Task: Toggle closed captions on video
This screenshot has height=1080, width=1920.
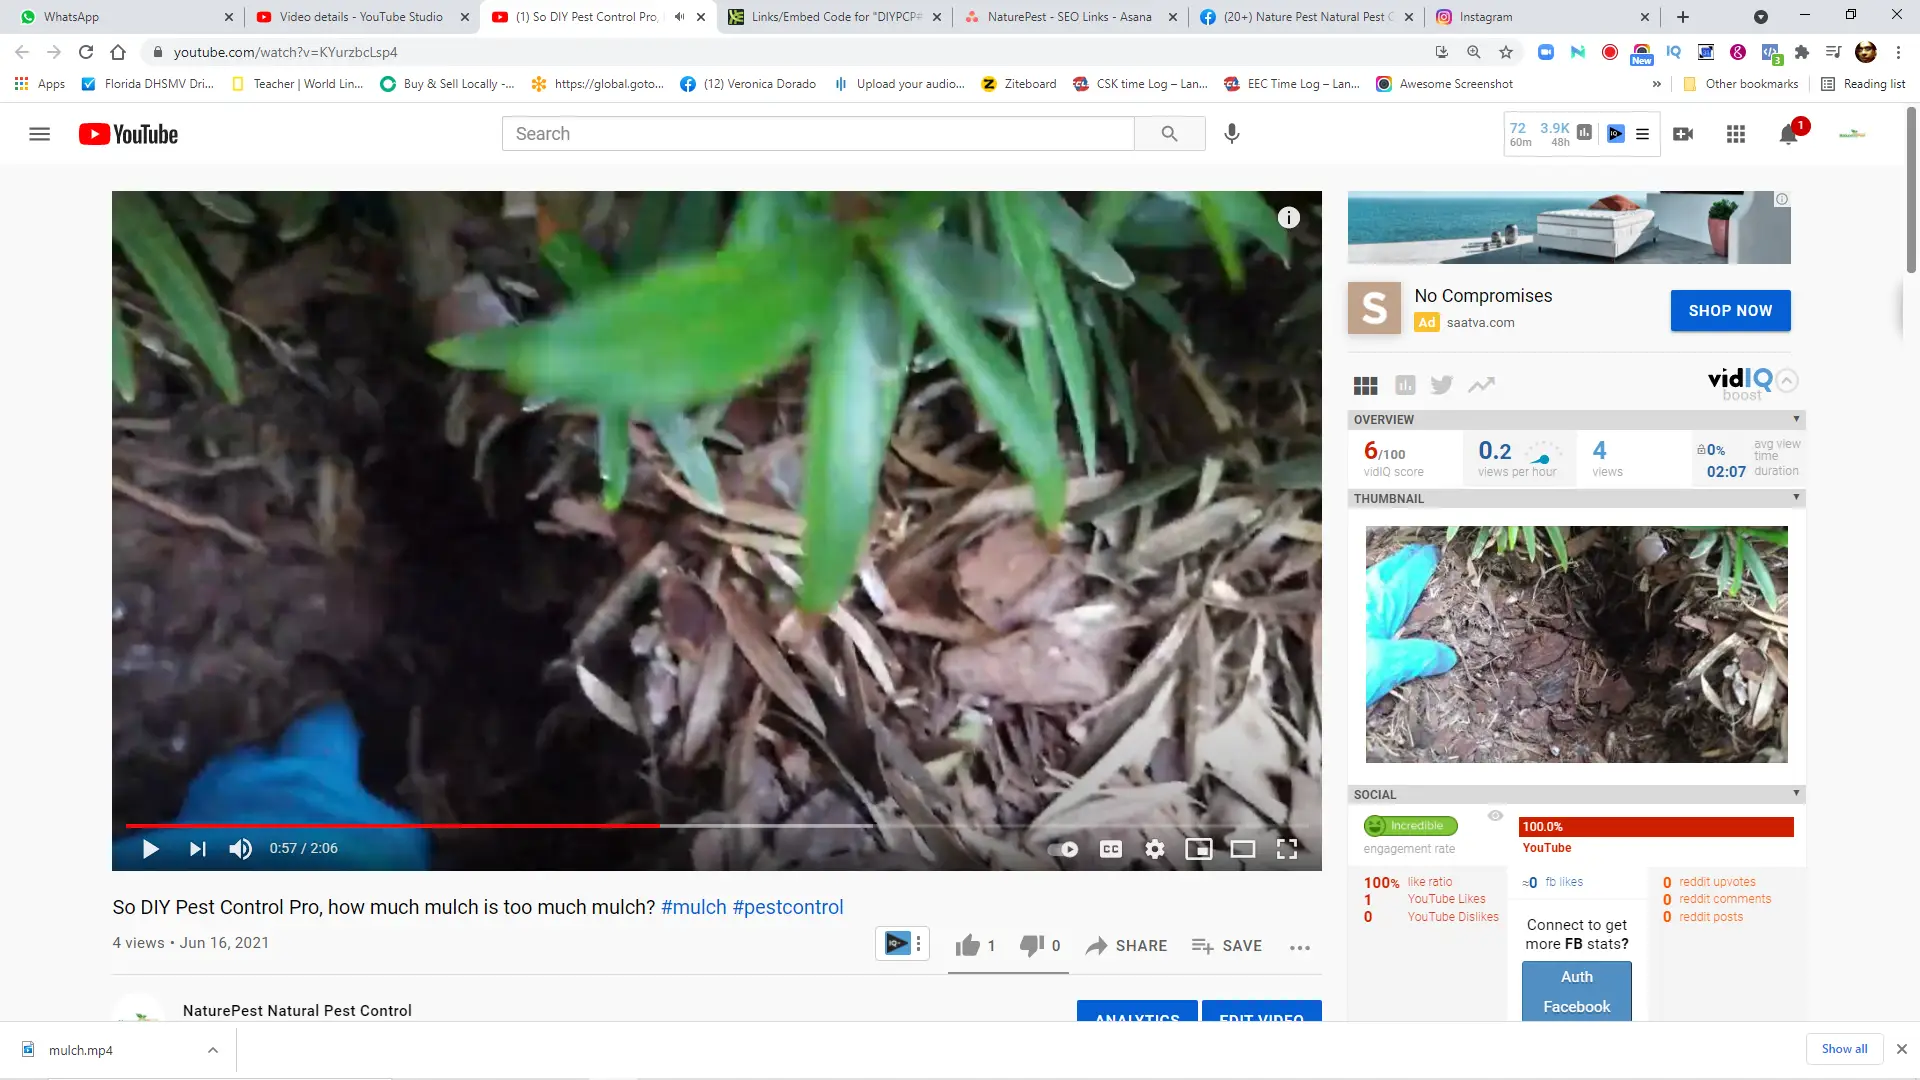Action: tap(1111, 849)
